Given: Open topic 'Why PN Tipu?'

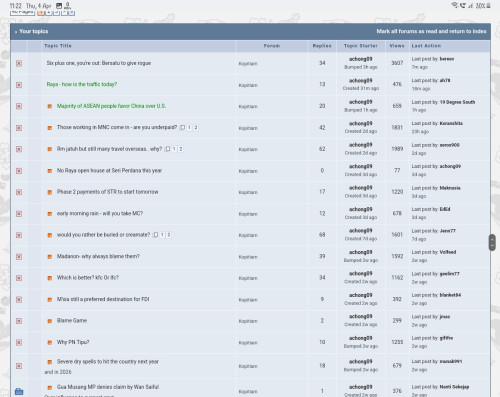Looking at the screenshot, I should pos(73,342).
